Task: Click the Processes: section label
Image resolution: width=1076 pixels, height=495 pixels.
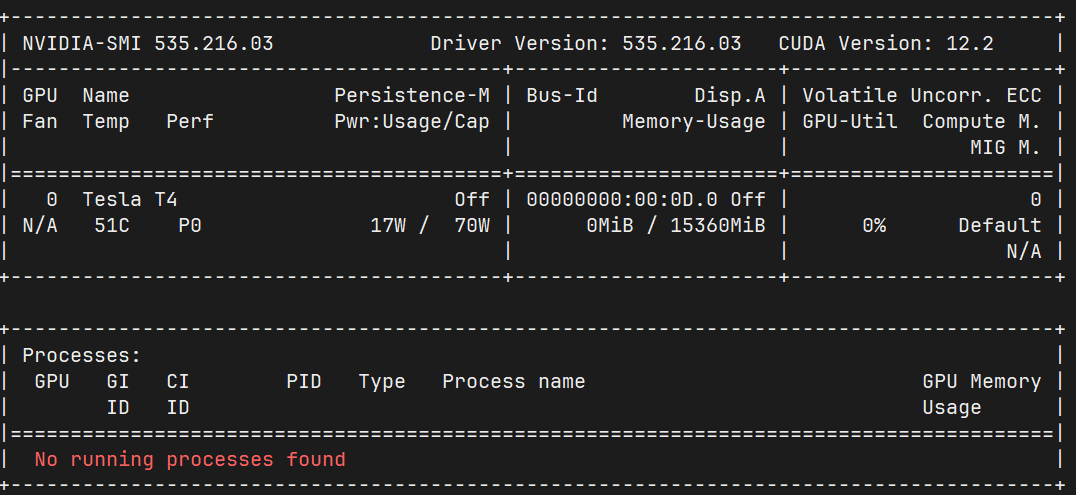Action: coord(82,356)
